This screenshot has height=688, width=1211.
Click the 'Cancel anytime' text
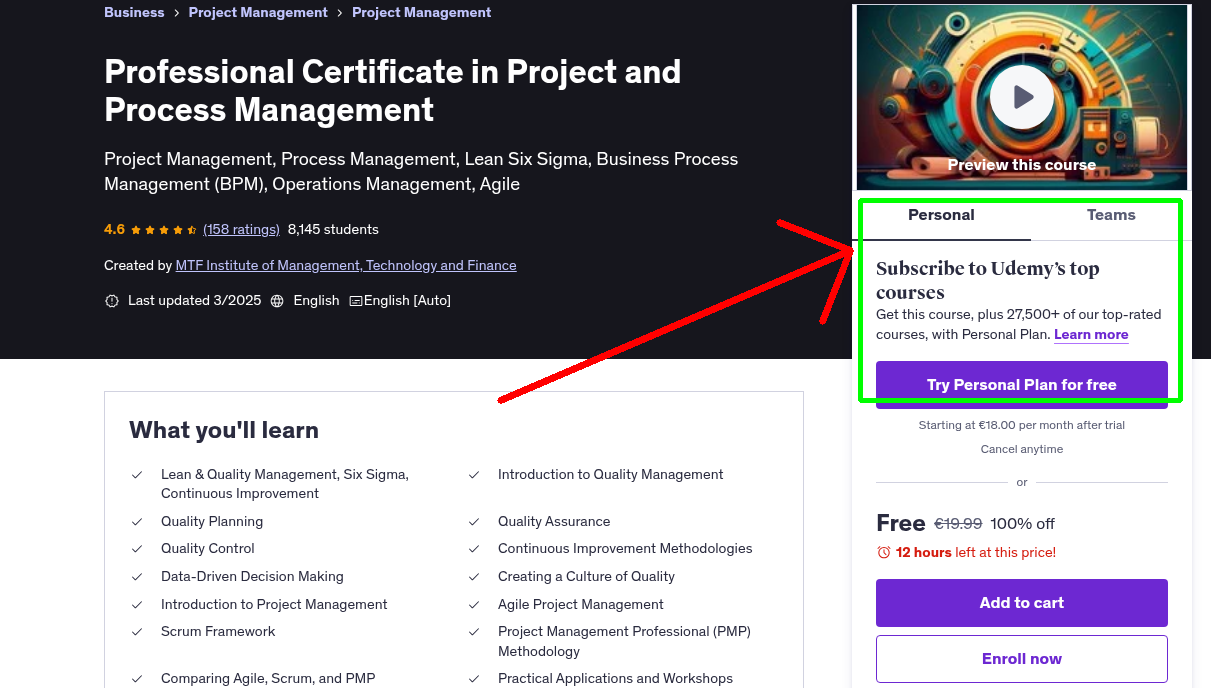[1022, 449]
